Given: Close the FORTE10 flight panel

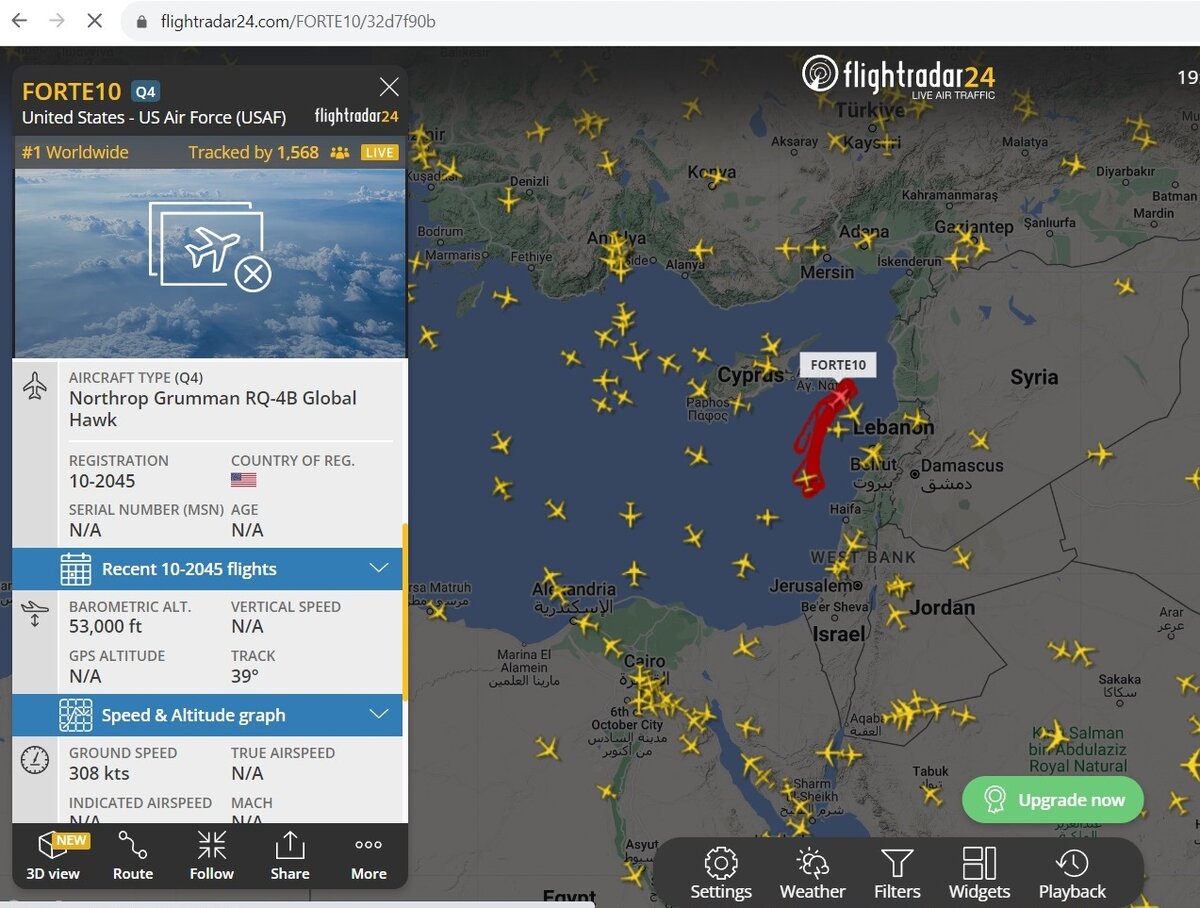Looking at the screenshot, I should click(x=389, y=87).
